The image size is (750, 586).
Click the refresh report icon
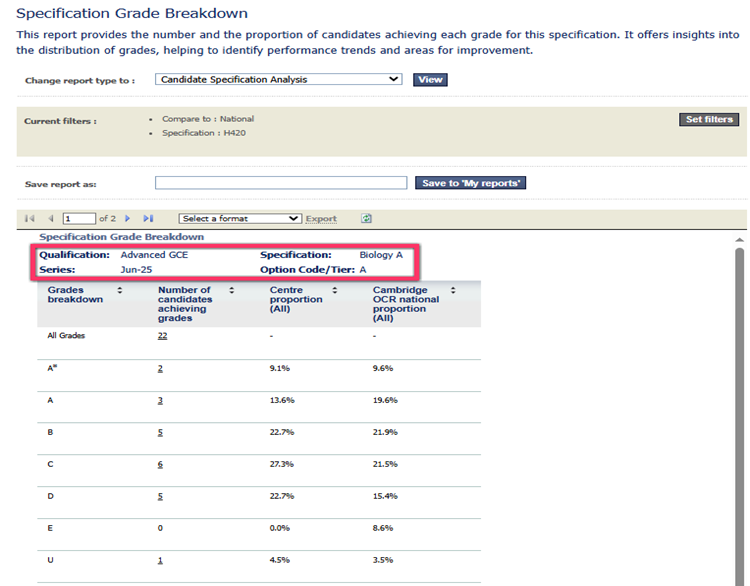click(x=367, y=218)
